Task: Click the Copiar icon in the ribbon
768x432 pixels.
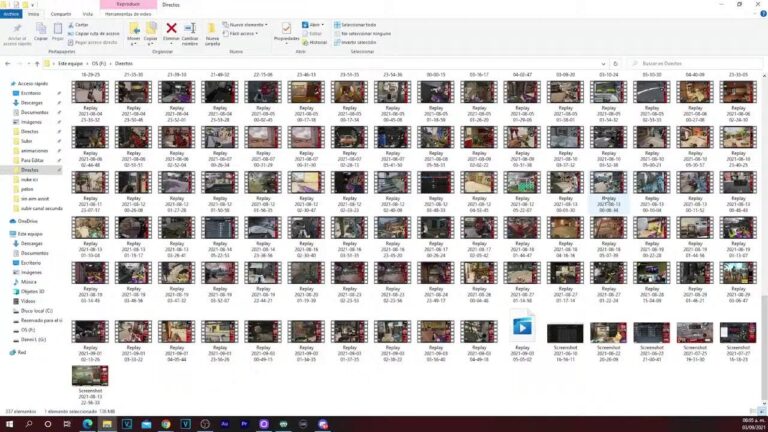Action: tap(41, 28)
